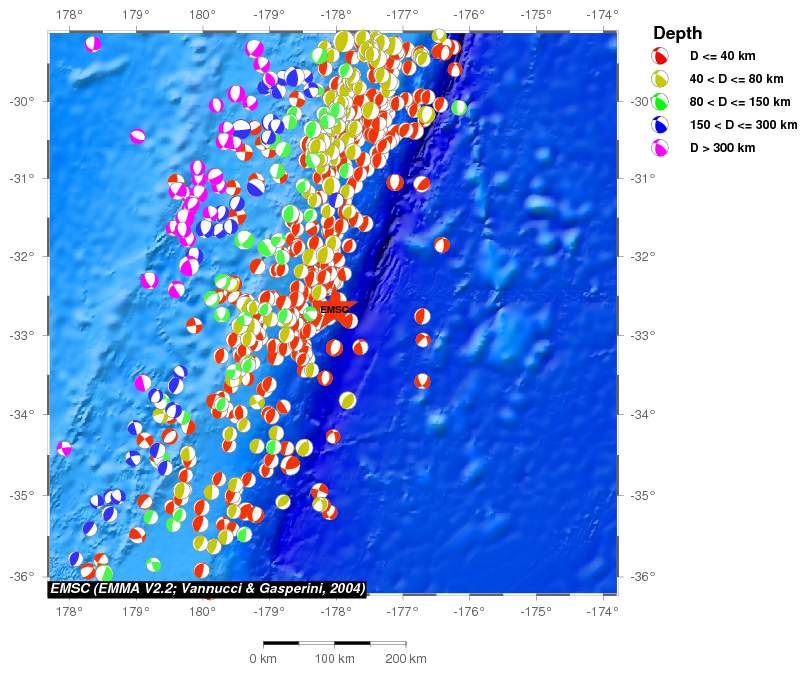Click the red EMSC star epicenter marker

click(x=335, y=310)
